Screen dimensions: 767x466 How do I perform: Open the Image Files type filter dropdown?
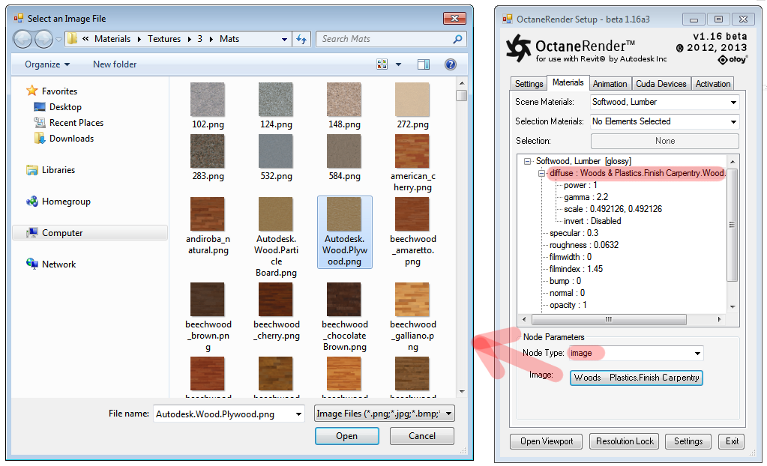tap(384, 414)
